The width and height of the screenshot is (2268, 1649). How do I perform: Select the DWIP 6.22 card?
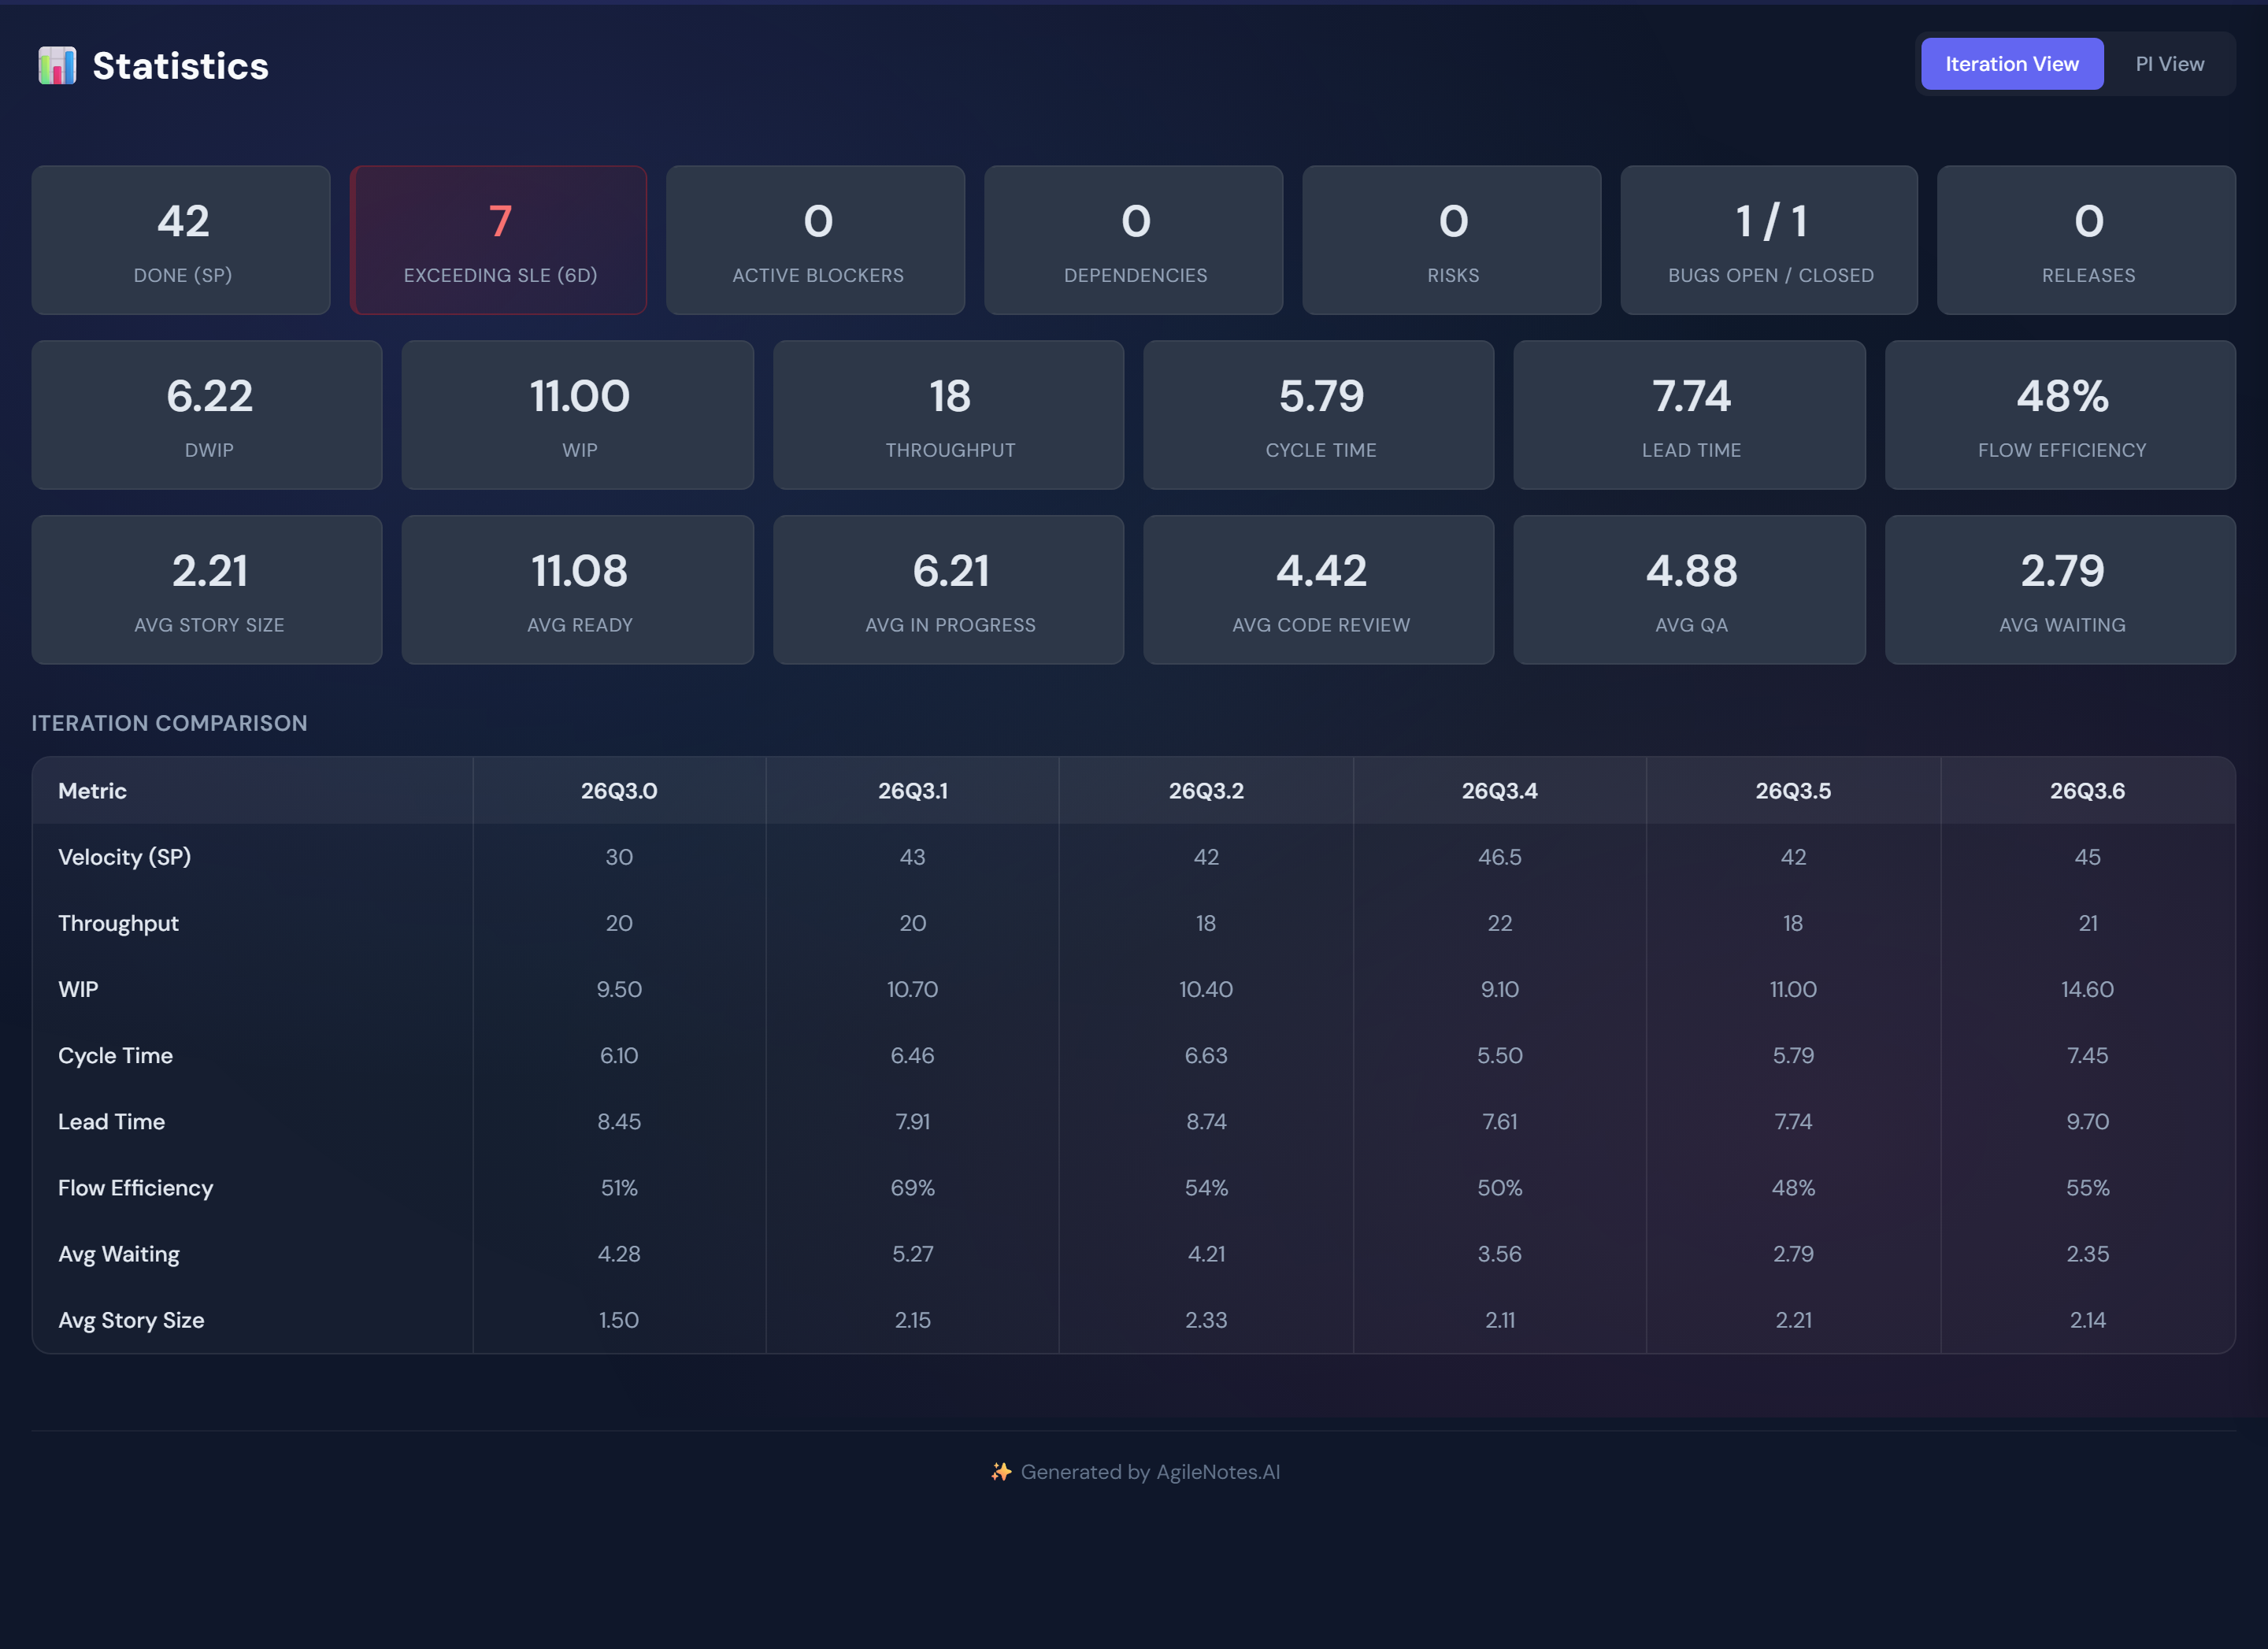(x=207, y=415)
